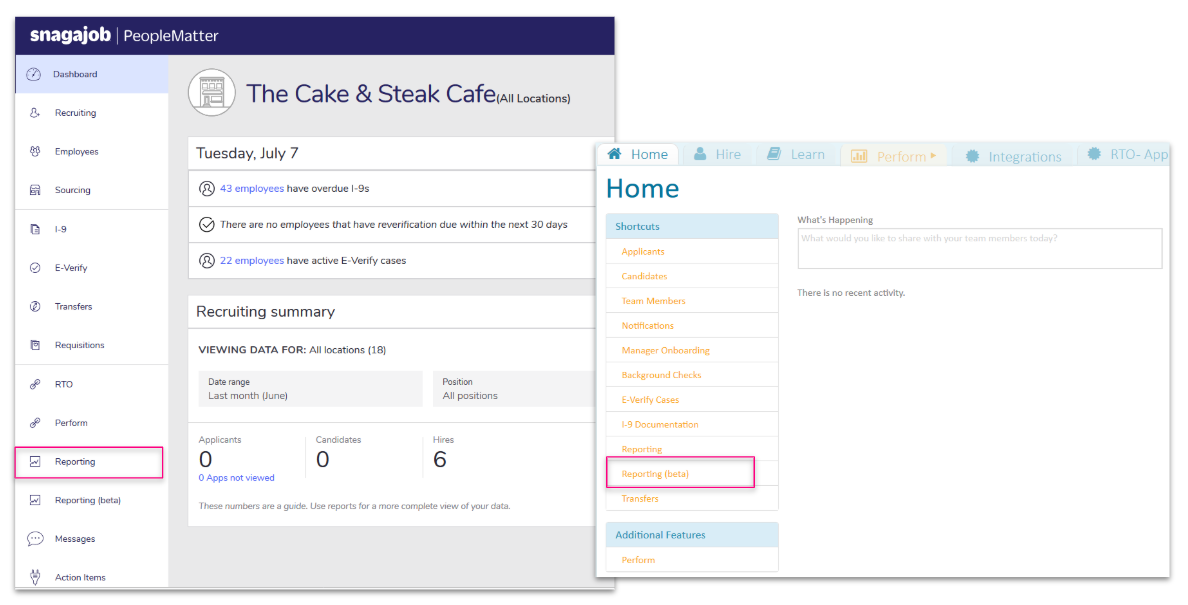Screen dimensions: 1188x605
Task: Click the Home house icon in tab bar
Action: click(x=614, y=154)
